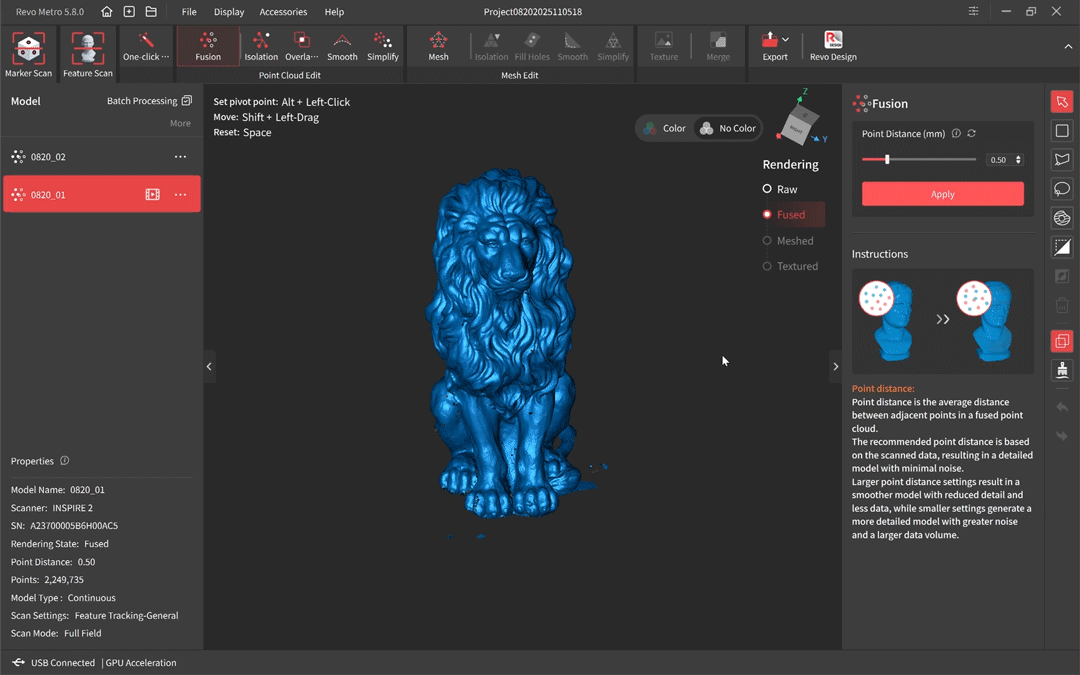The image size is (1080, 675).
Task: Start a Marker Scan
Action: point(28,54)
